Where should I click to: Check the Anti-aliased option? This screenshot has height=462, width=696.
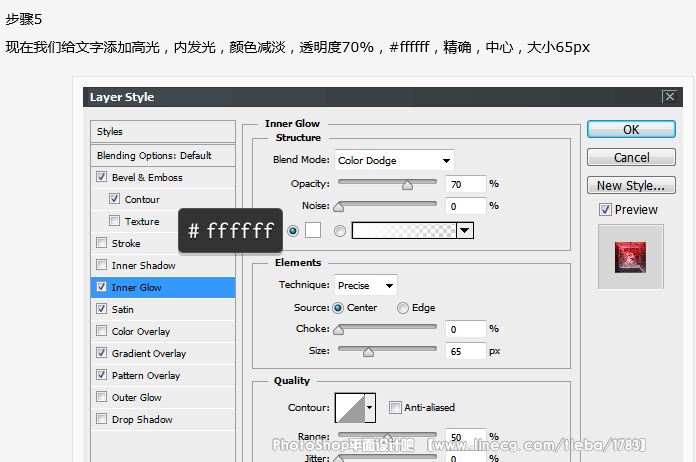[x=395, y=408]
